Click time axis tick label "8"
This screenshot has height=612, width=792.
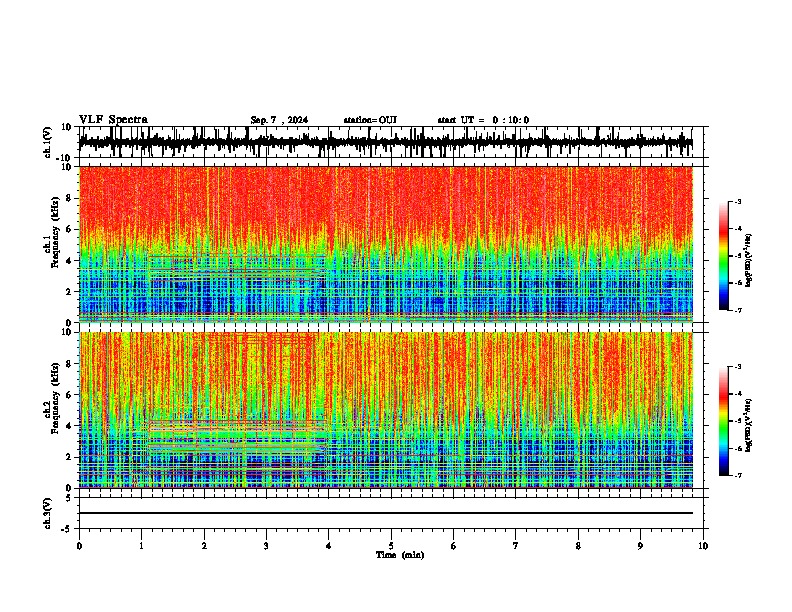point(578,546)
